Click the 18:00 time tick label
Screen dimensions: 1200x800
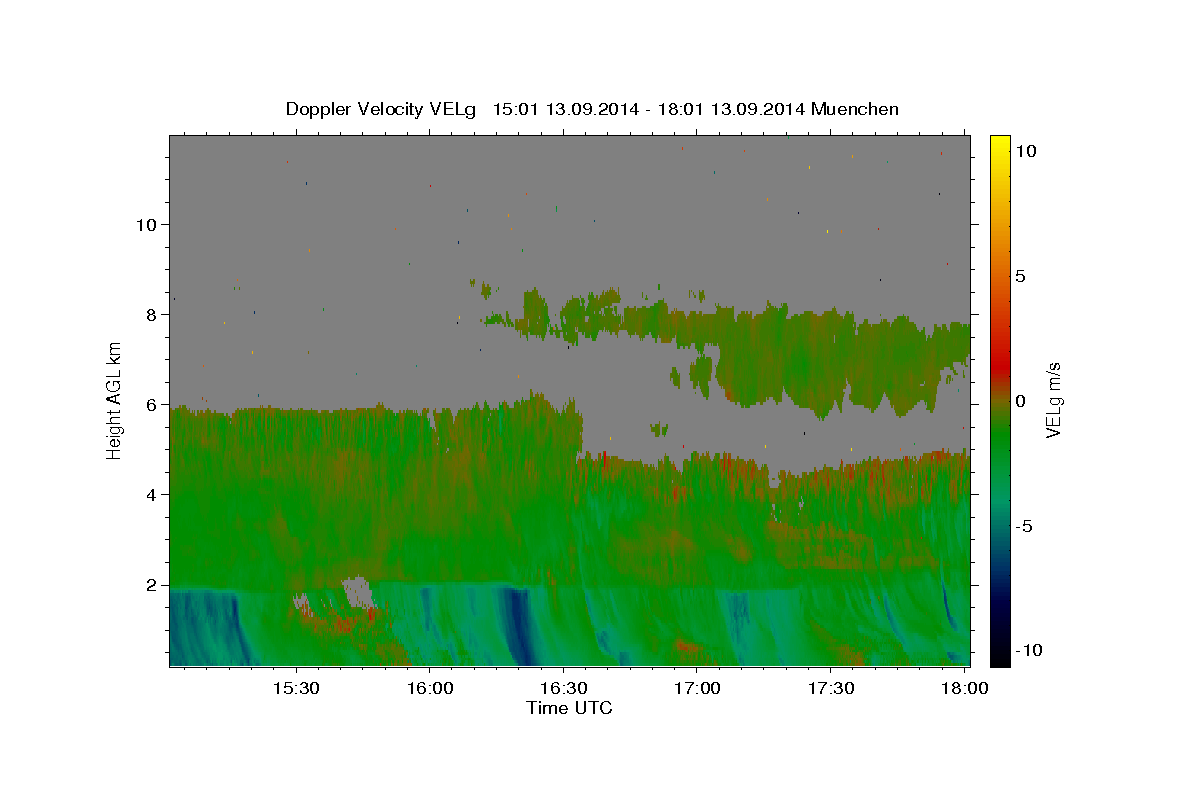click(x=964, y=688)
